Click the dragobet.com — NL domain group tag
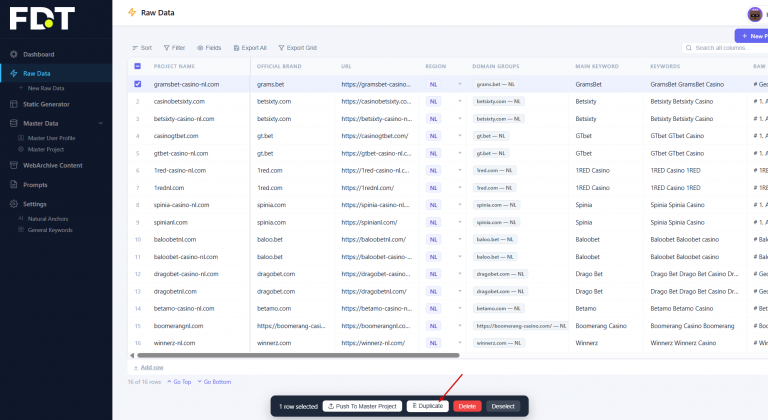 click(501, 274)
